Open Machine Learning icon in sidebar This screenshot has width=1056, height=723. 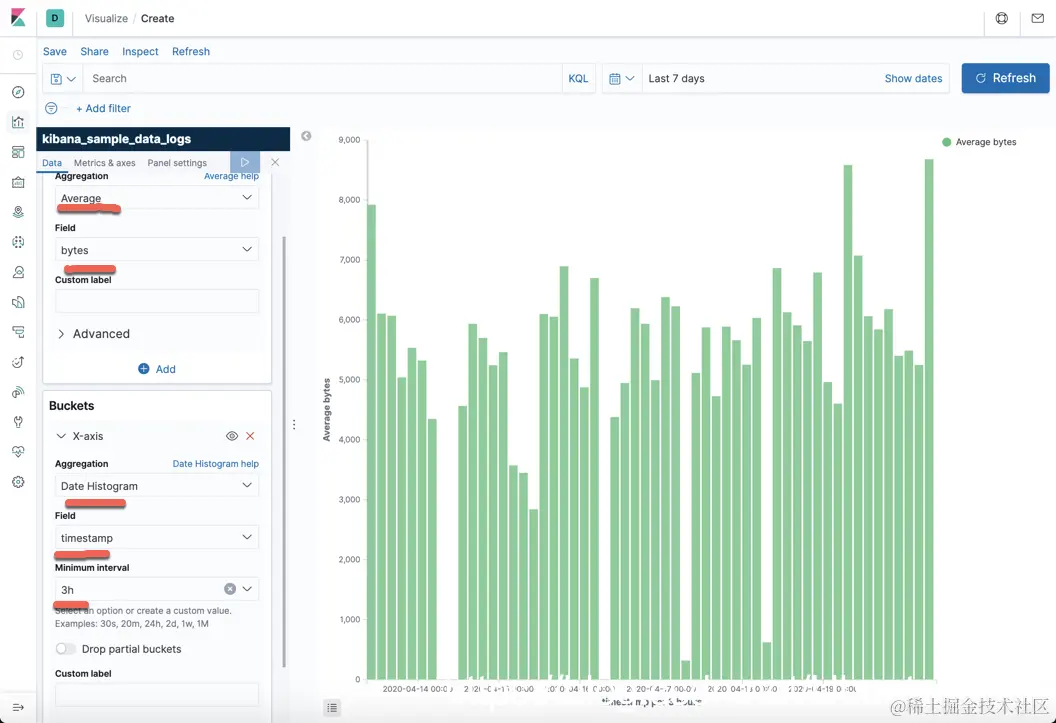[x=18, y=242]
